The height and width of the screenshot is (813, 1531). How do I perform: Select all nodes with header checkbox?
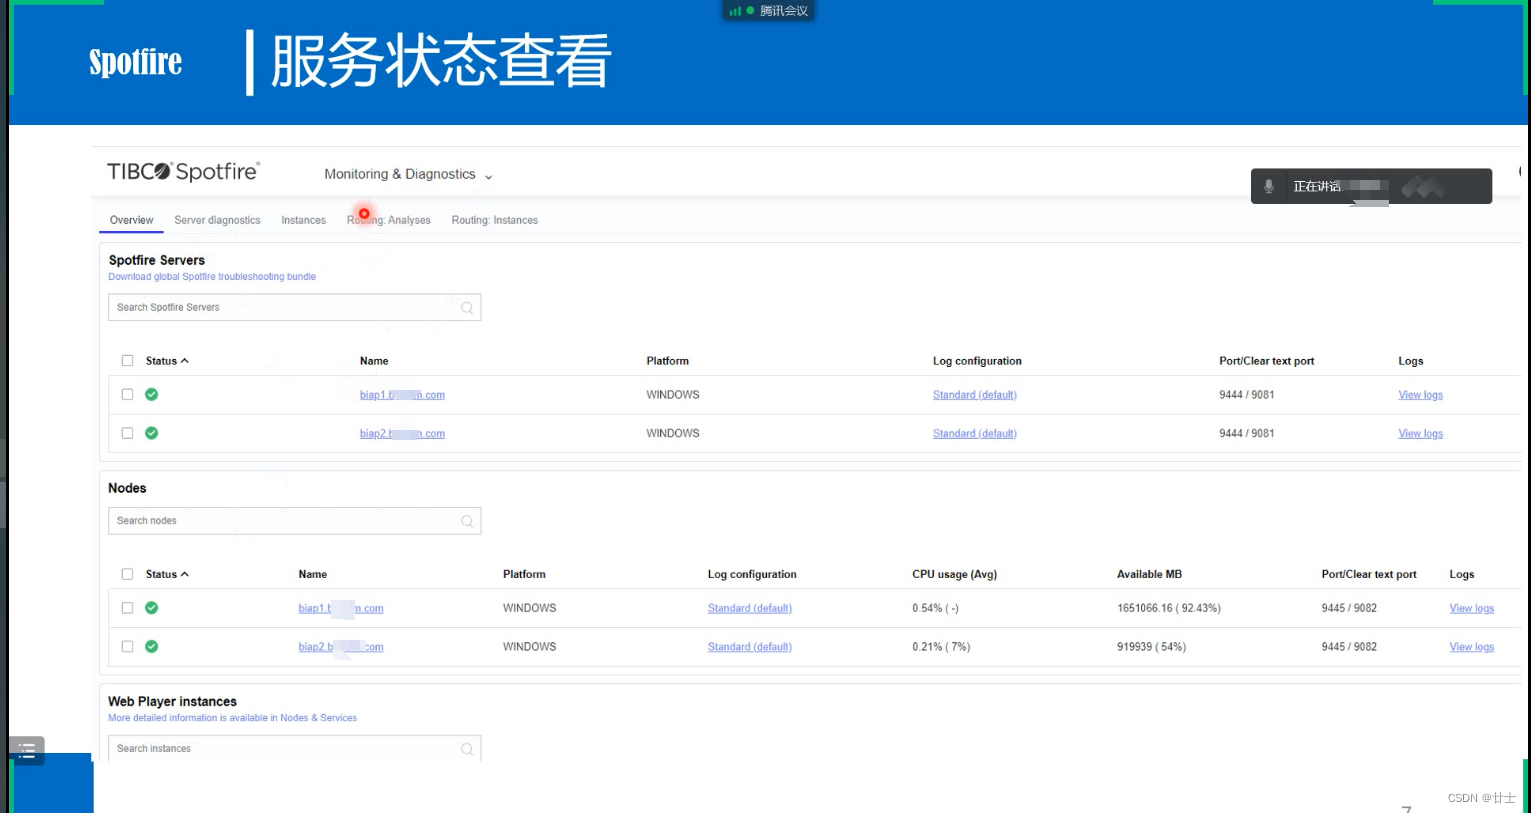tap(127, 574)
